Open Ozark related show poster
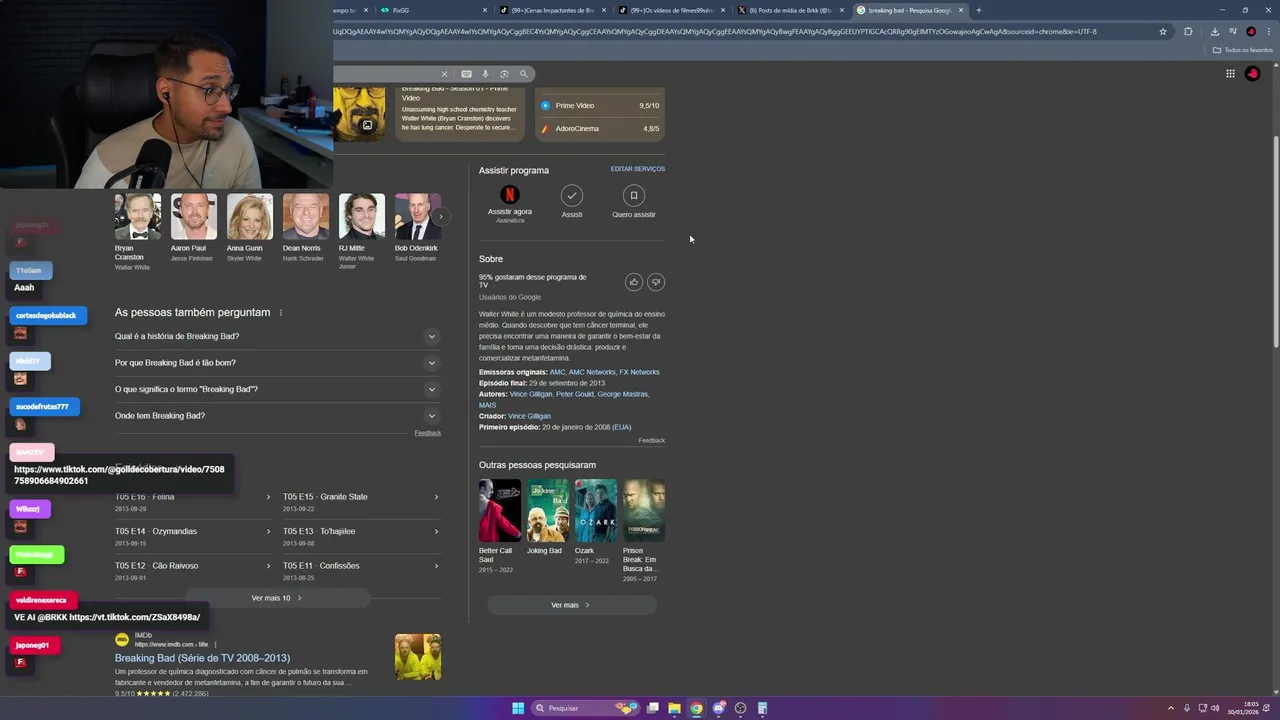Image resolution: width=1280 pixels, height=720 pixels. (x=595, y=511)
